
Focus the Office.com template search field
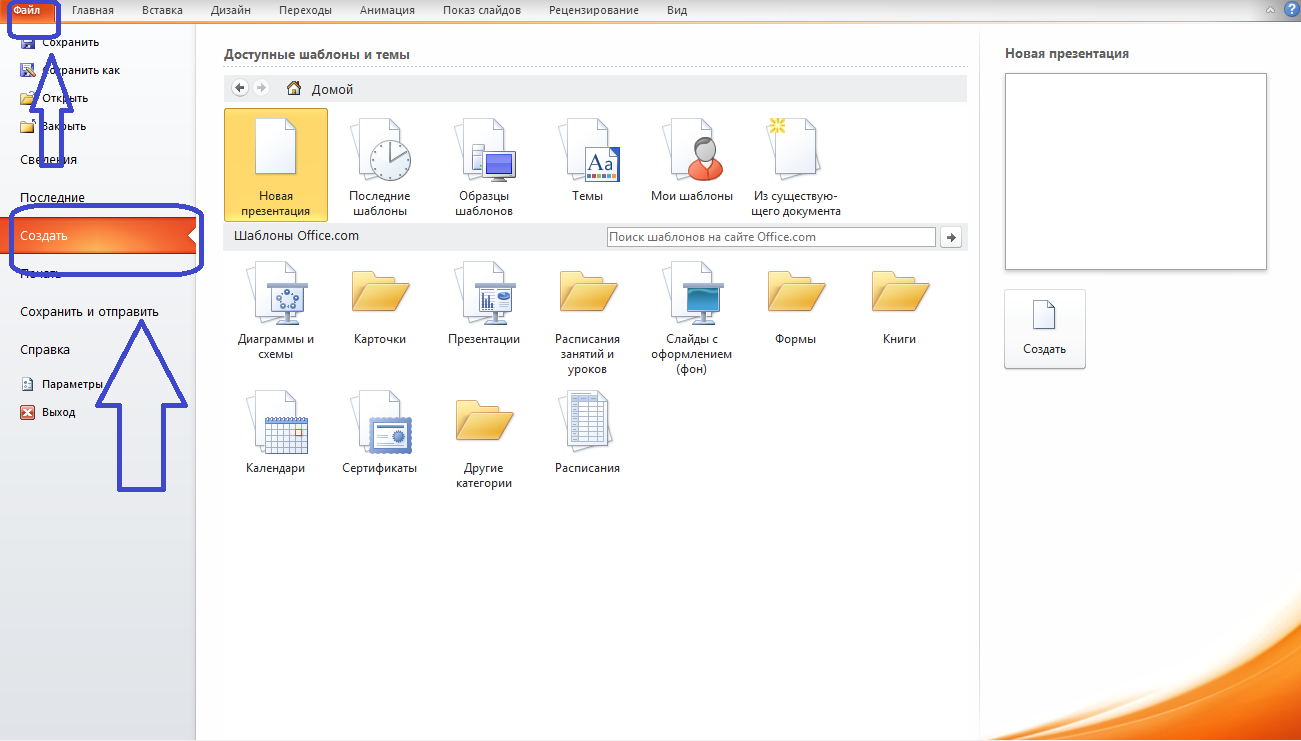tap(771, 237)
